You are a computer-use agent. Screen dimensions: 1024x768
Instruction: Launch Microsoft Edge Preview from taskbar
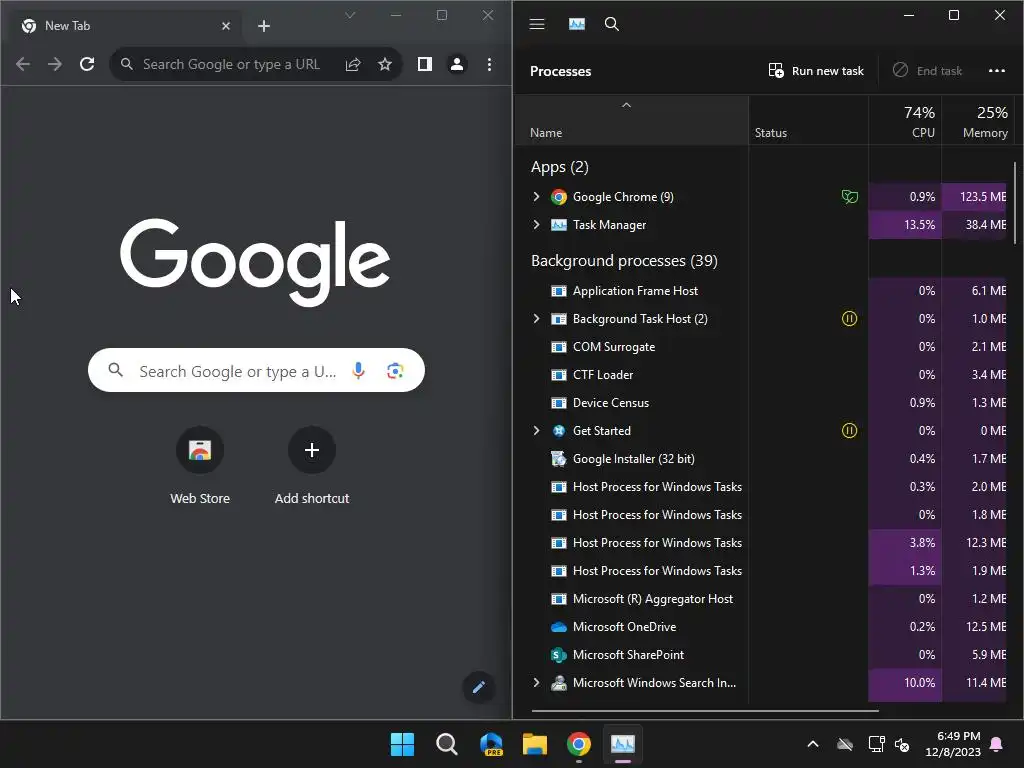(x=491, y=744)
